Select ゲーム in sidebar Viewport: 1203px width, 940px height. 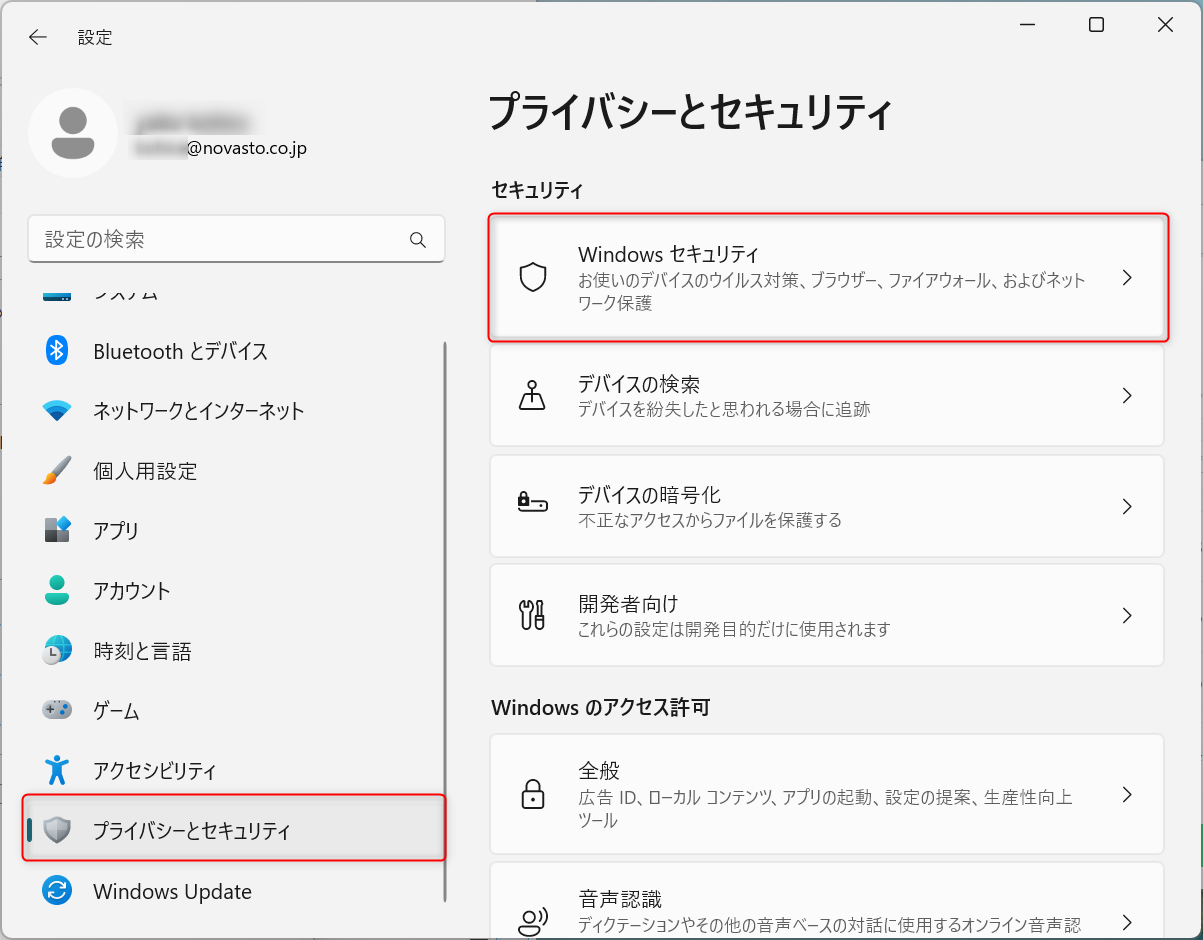click(234, 711)
